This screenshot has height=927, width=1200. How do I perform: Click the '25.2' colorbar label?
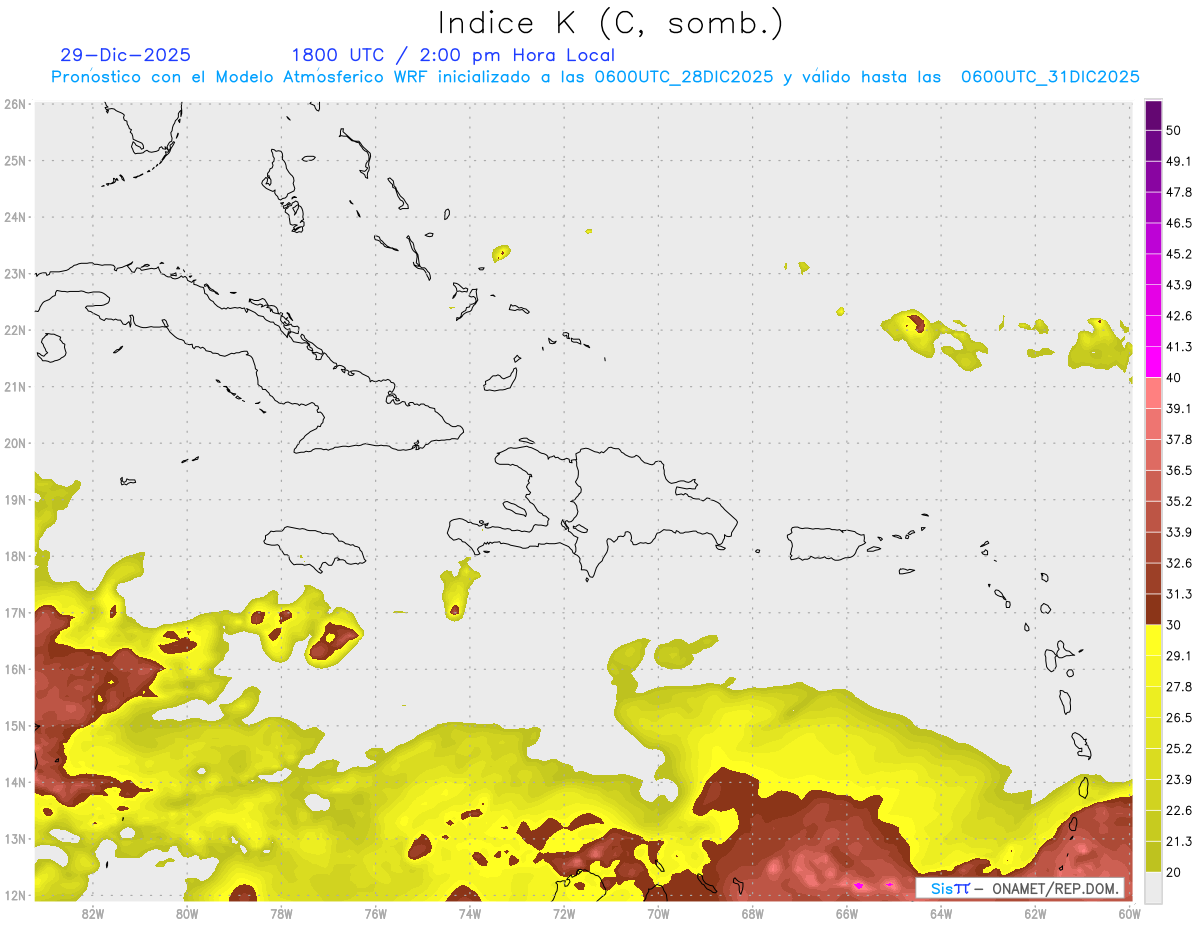(1178, 749)
